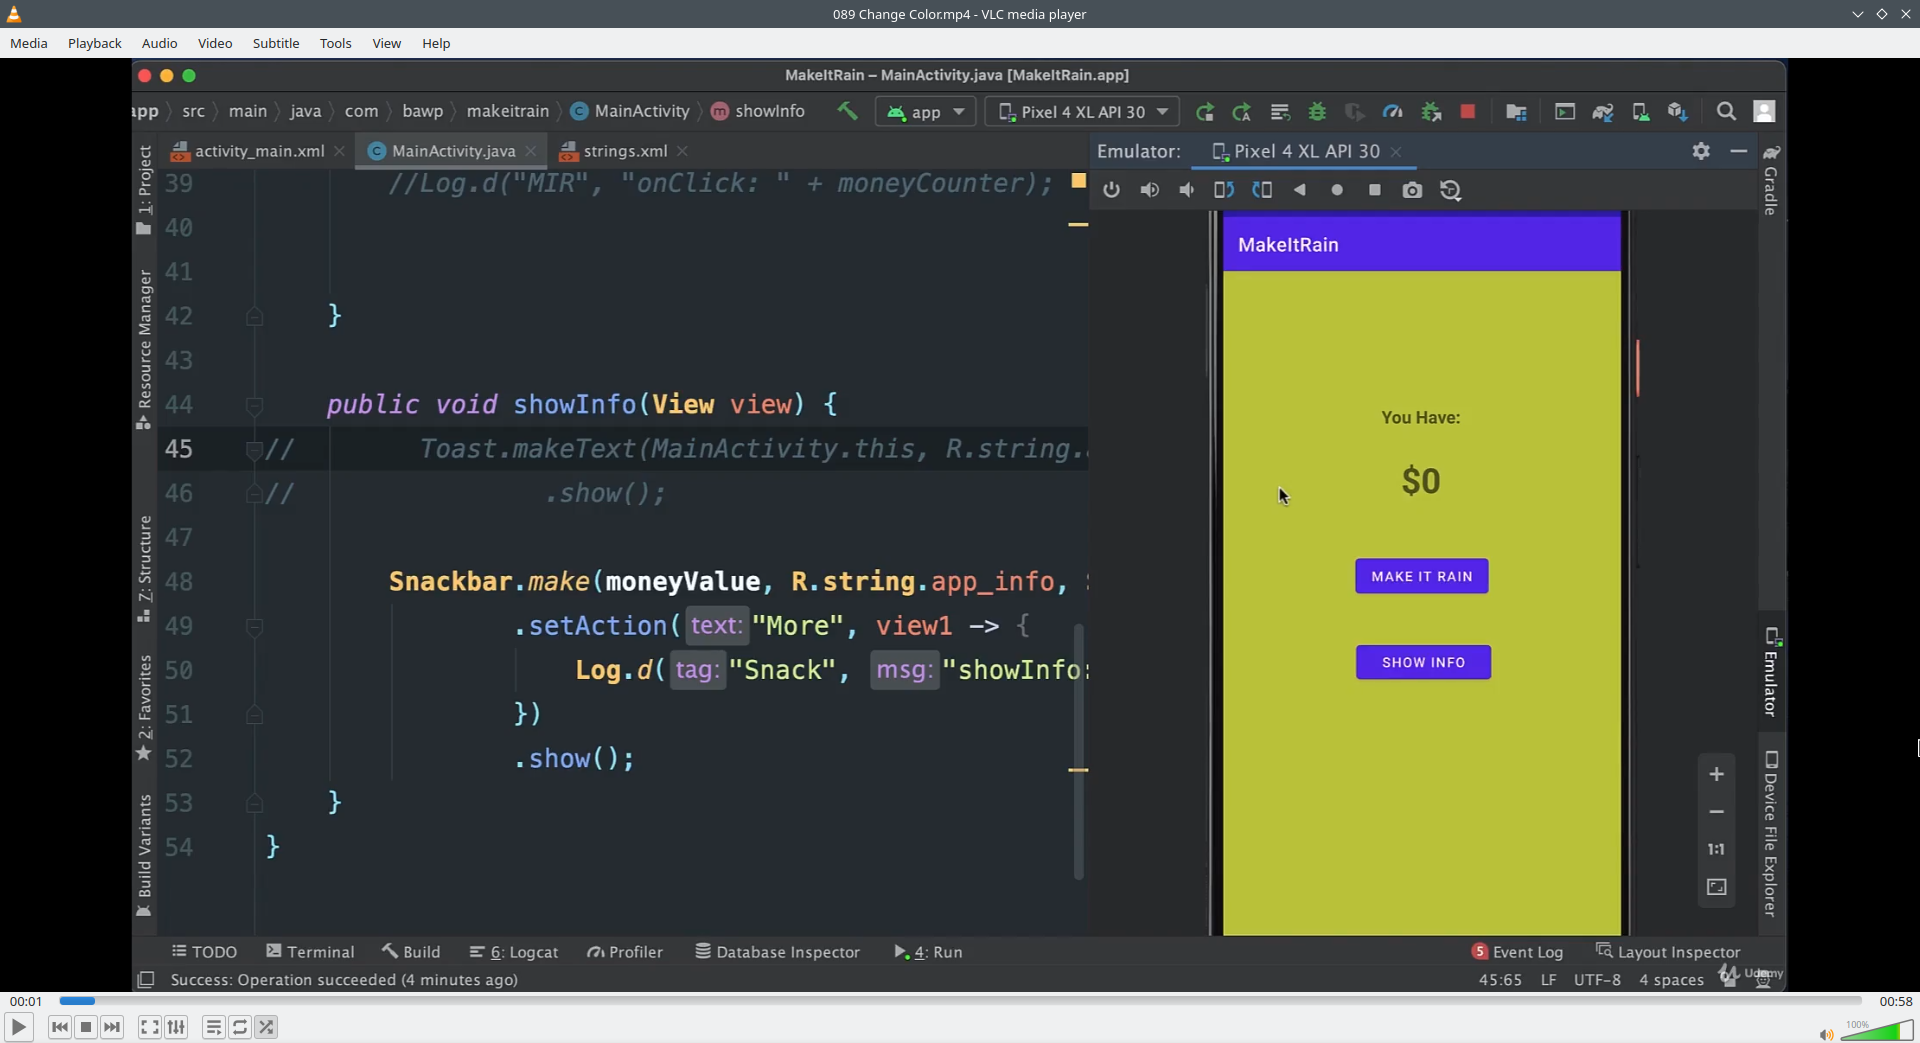Stop video playback

(x=86, y=1027)
